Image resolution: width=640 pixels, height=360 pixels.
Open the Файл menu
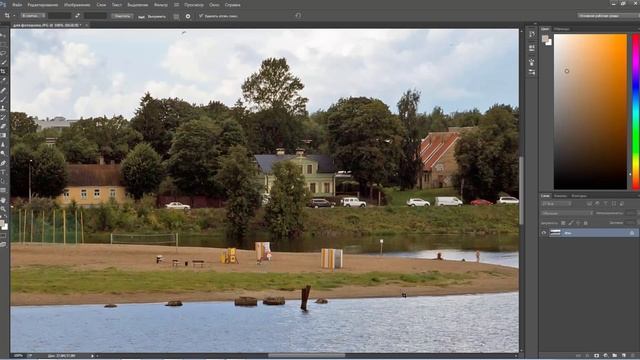[x=17, y=5]
